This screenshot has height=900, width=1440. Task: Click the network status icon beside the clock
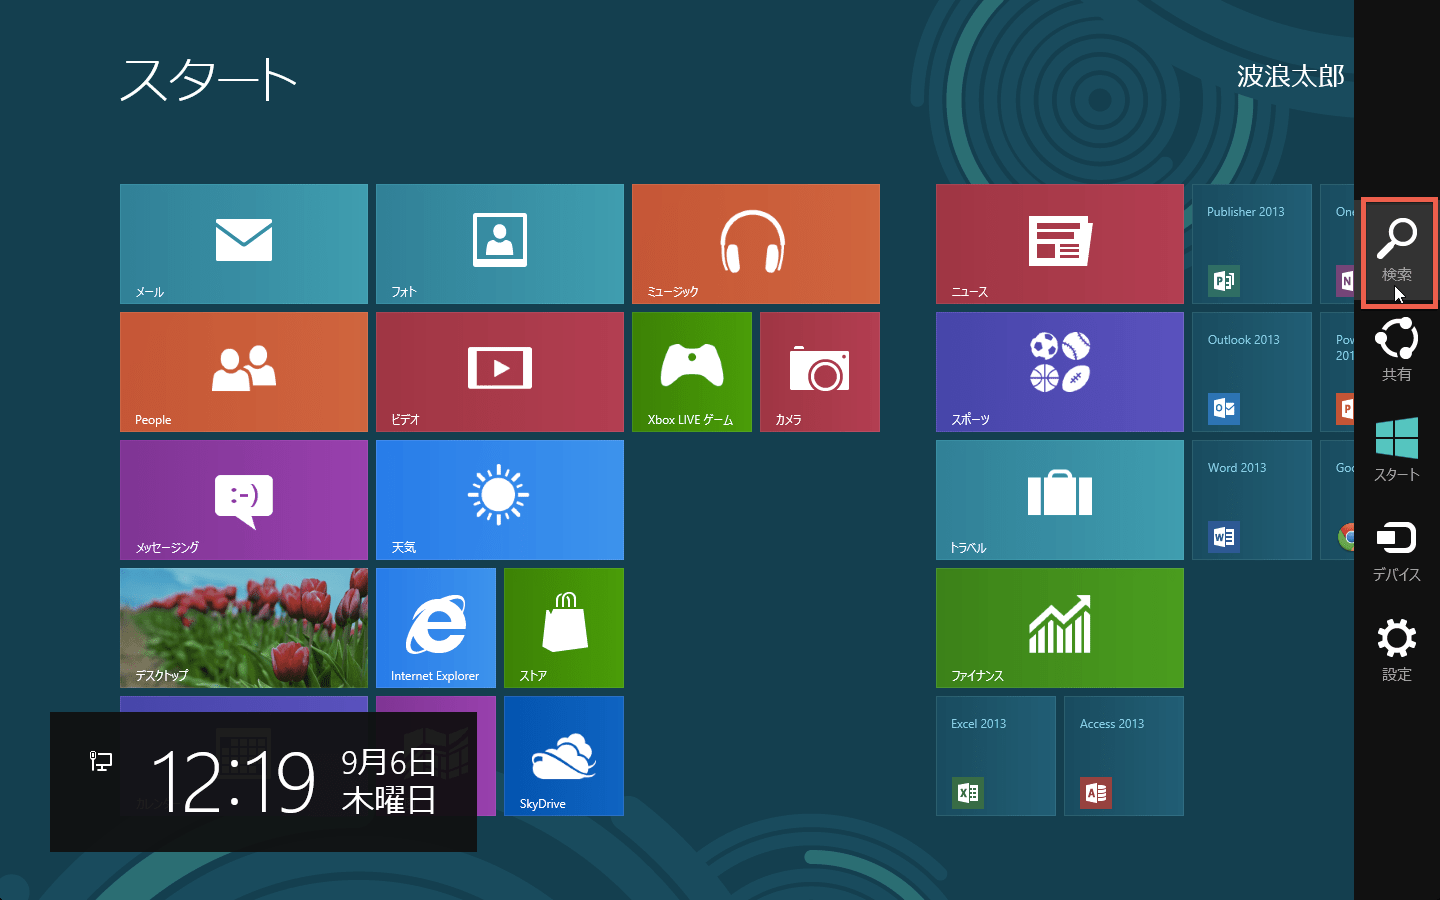pos(101,761)
